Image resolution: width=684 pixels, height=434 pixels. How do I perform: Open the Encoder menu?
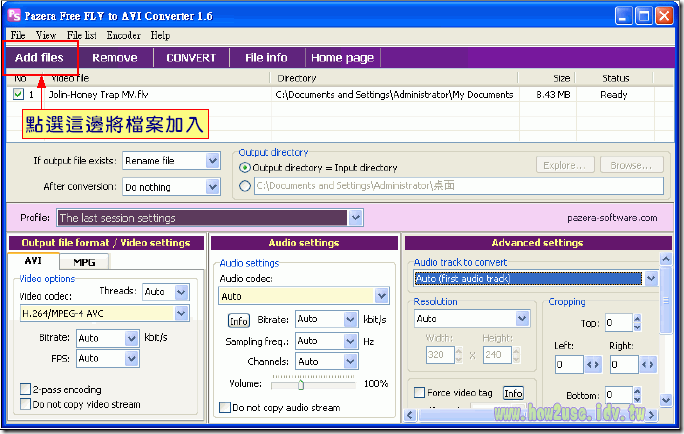tap(123, 35)
